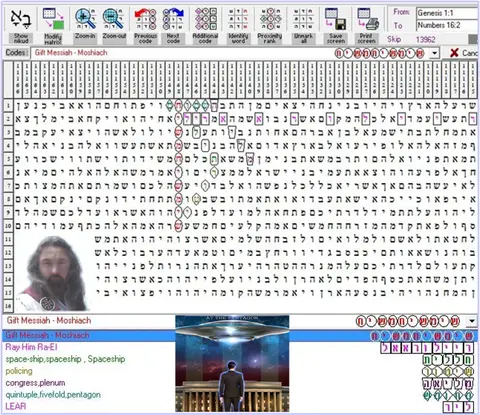Go to Previous code
Image resolution: width=480 pixels, height=415 pixels.
tap(145, 19)
